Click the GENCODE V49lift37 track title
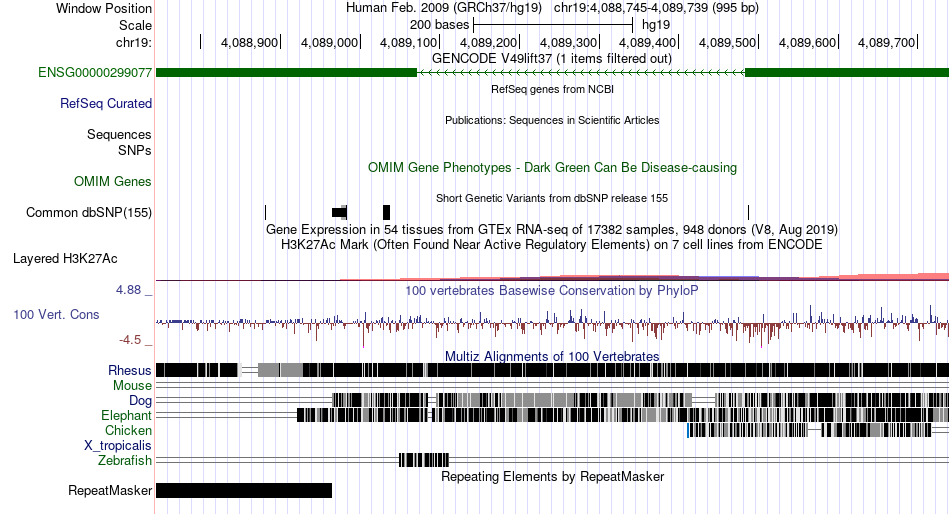Viewport: 950px width, 514px height. click(552, 59)
